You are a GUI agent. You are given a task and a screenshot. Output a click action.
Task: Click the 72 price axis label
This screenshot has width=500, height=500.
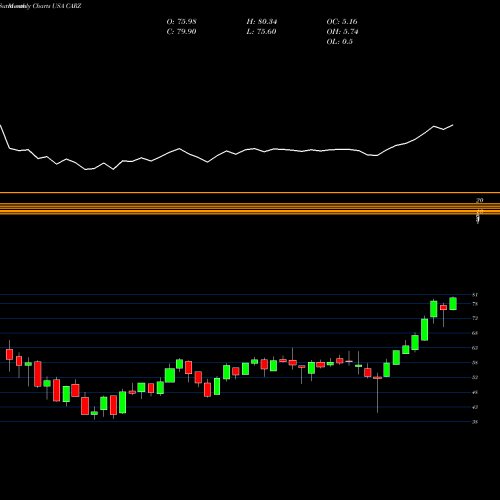(x=475, y=318)
